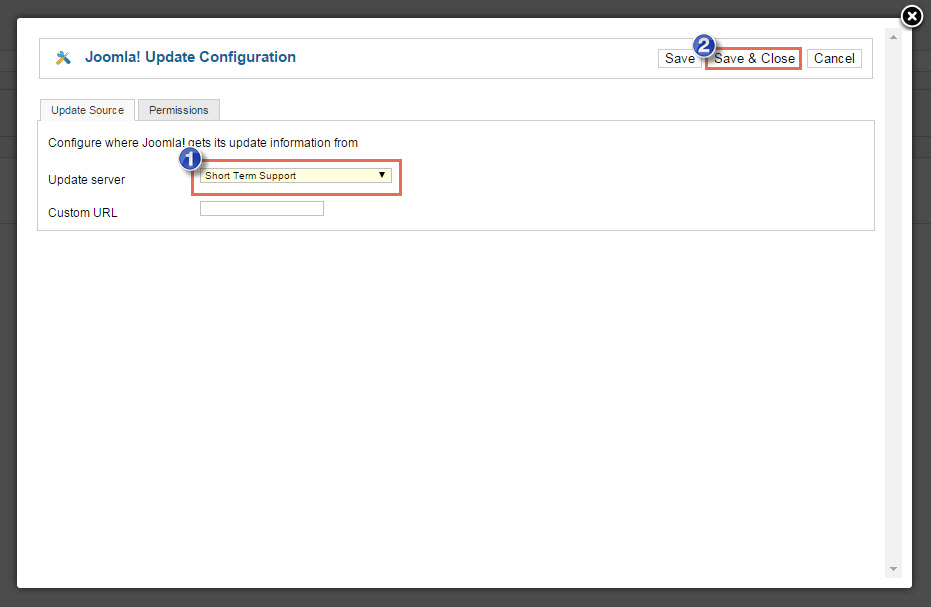
Task: Click the 'Update server' label
Action: pyautogui.click(x=87, y=179)
